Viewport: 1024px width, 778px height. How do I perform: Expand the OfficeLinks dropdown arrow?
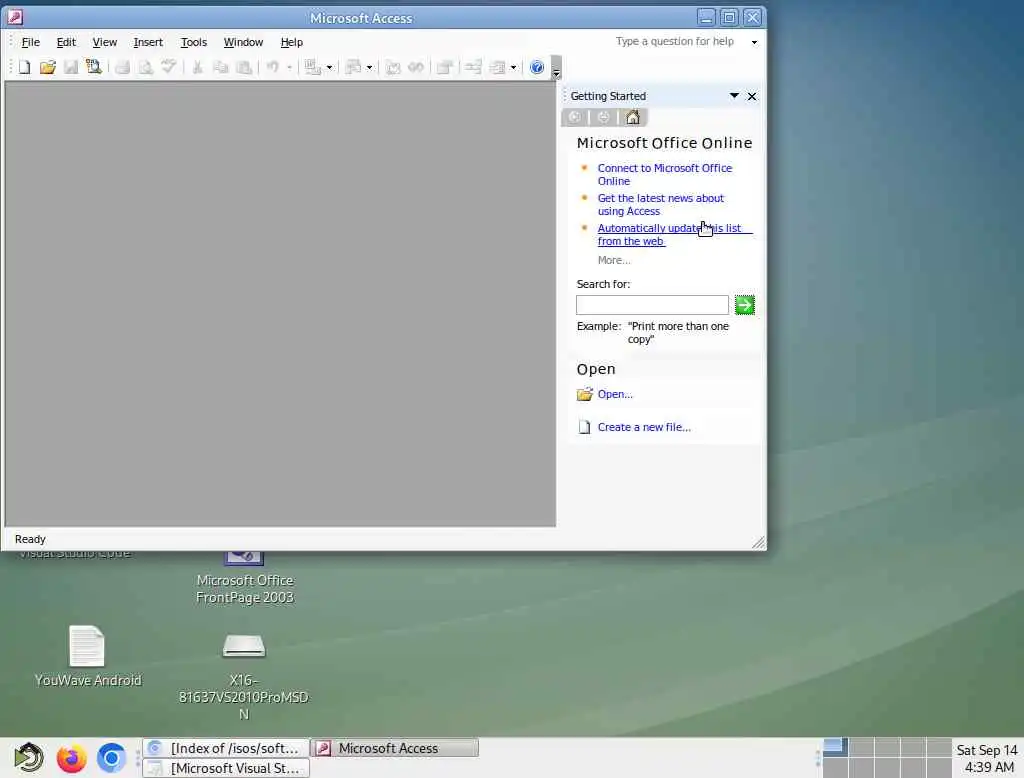[x=329, y=67]
